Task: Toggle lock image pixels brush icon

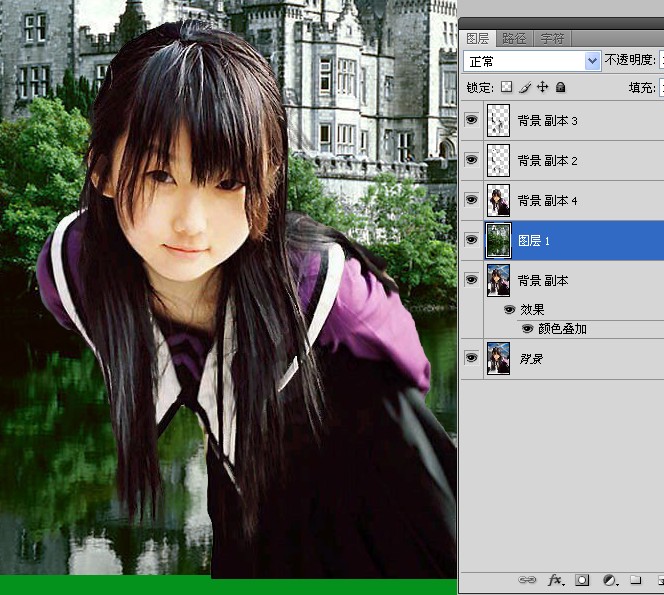Action: tap(525, 87)
